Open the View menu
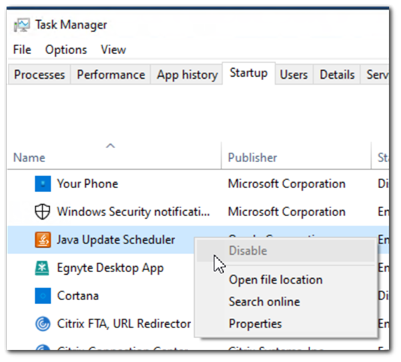This screenshot has width=401, height=362. pos(113,50)
